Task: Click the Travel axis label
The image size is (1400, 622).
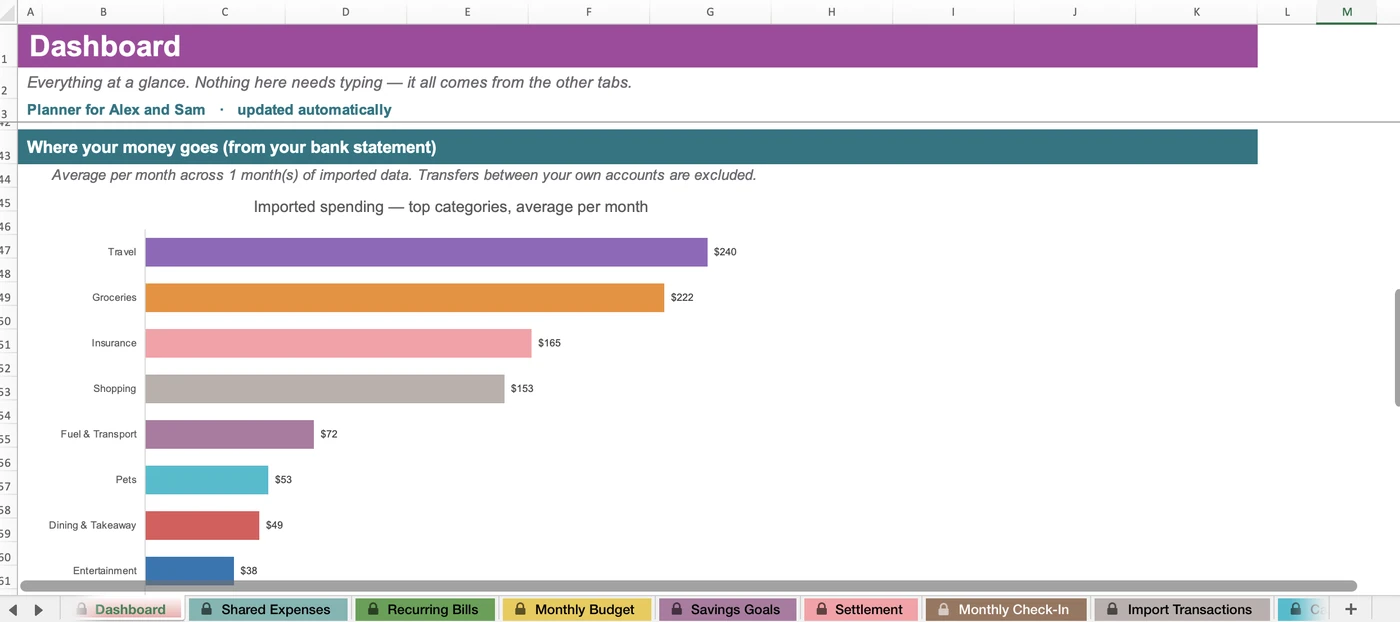Action: pyautogui.click(x=122, y=252)
